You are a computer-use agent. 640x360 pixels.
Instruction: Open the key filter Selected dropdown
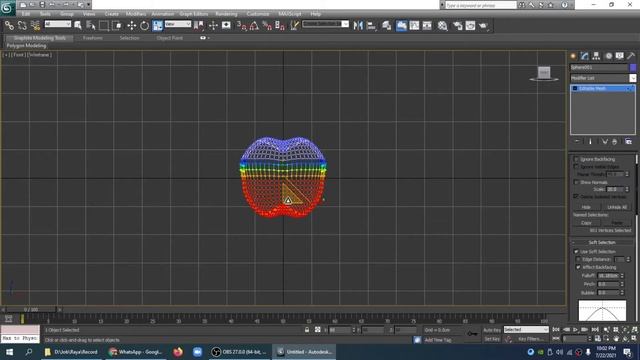pyautogui.click(x=526, y=329)
